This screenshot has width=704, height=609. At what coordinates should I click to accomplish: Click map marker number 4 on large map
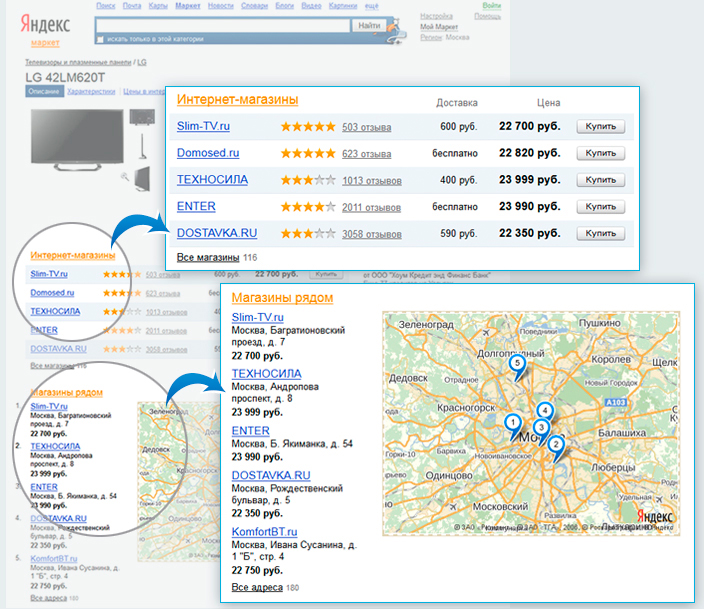[545, 411]
